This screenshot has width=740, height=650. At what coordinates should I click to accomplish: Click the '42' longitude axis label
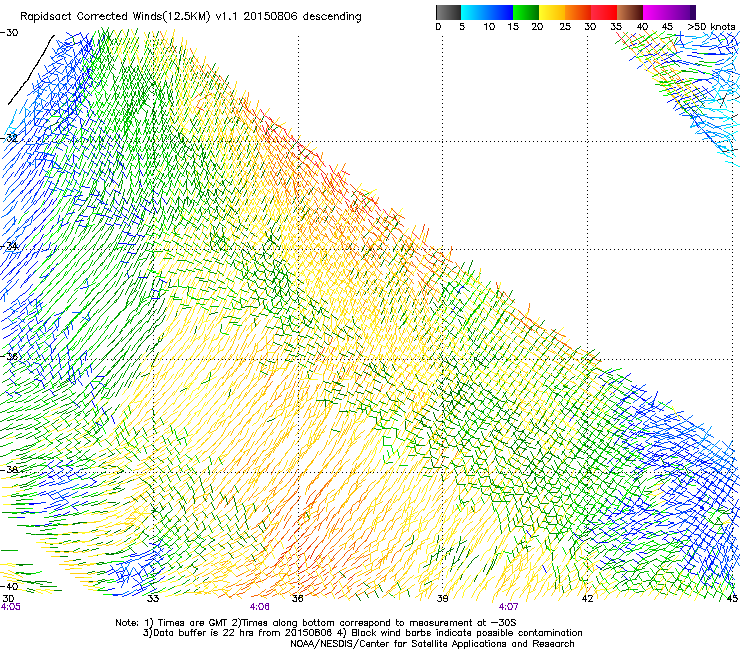click(x=587, y=599)
